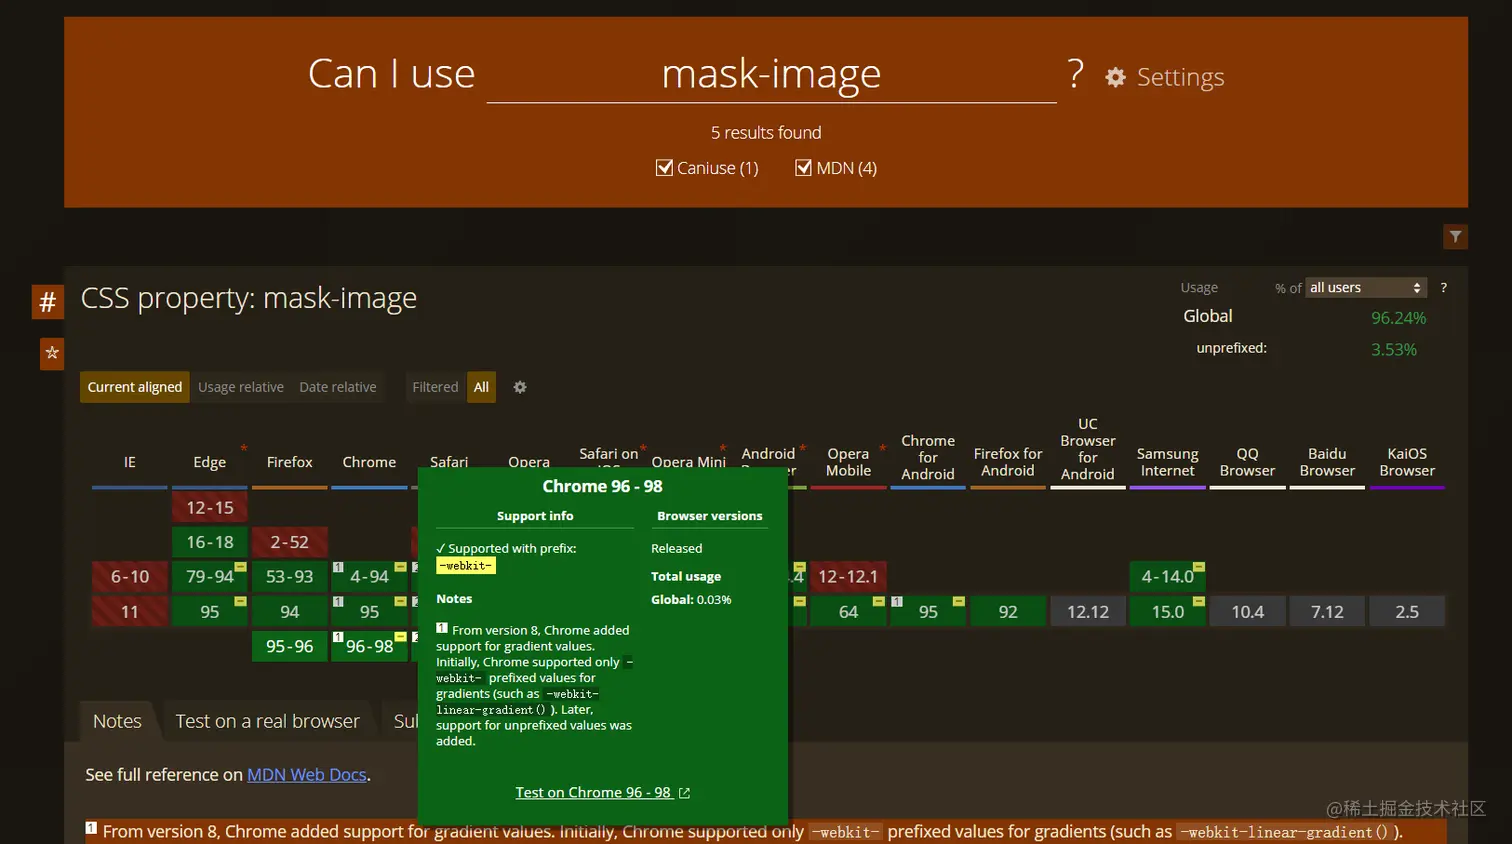This screenshot has width=1512, height=844.
Task: Click the IE column header
Action: point(130,462)
